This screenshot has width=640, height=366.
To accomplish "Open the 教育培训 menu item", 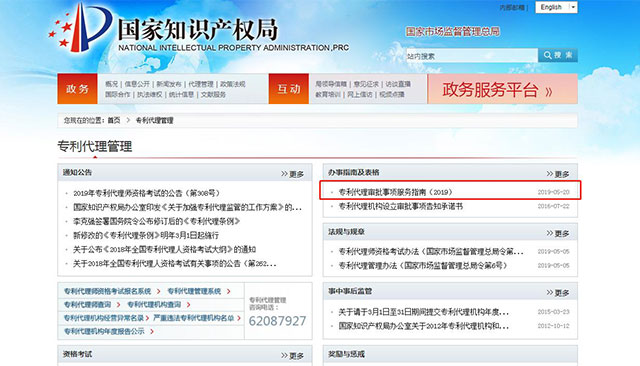I will pyautogui.click(x=327, y=94).
